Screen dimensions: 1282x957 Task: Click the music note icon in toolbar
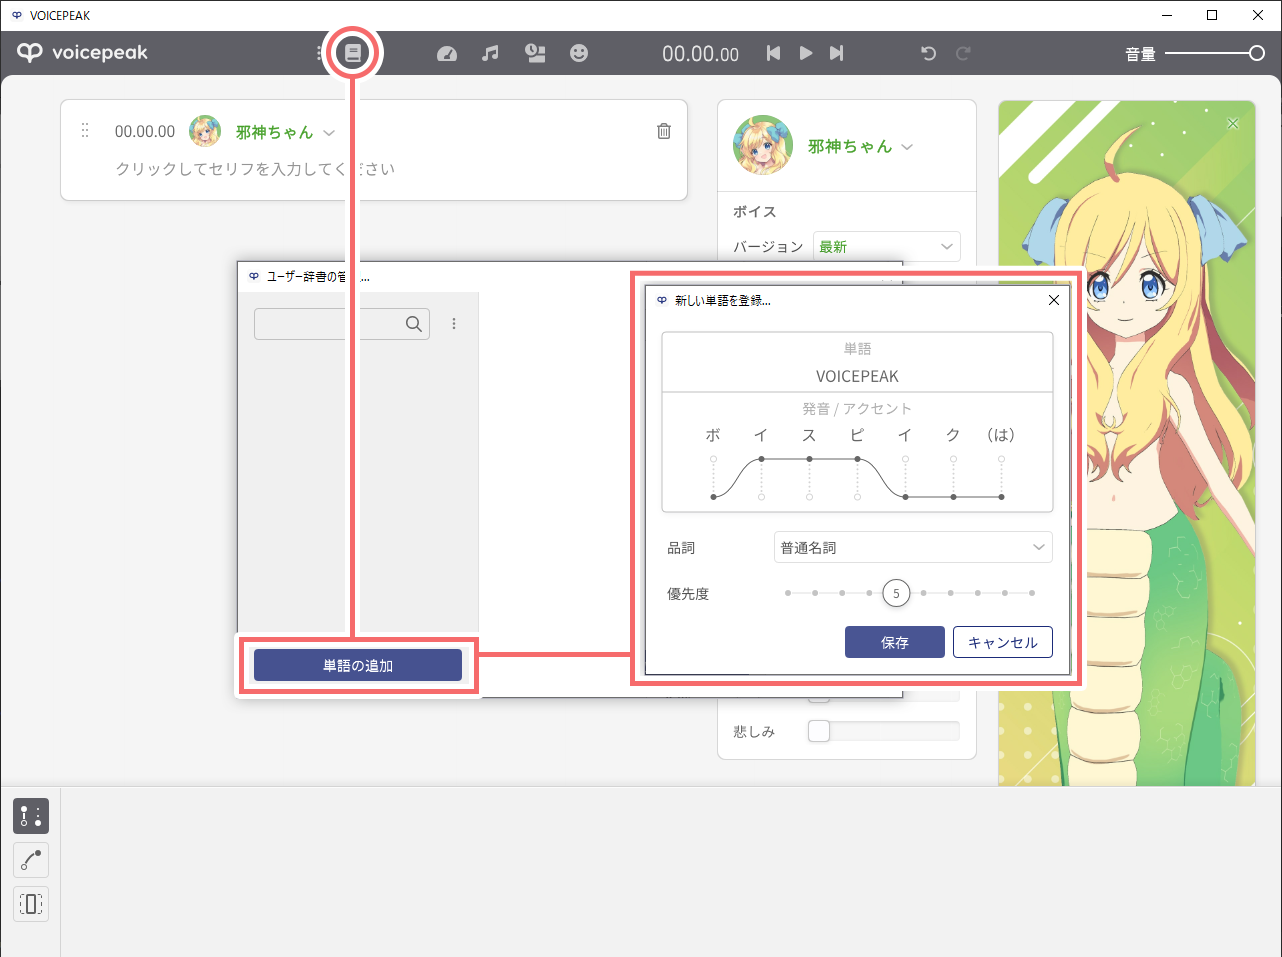tap(490, 53)
